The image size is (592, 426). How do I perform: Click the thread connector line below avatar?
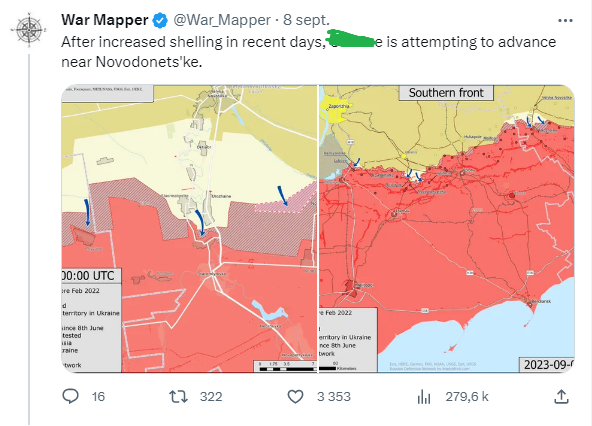pyautogui.click(x=29, y=240)
